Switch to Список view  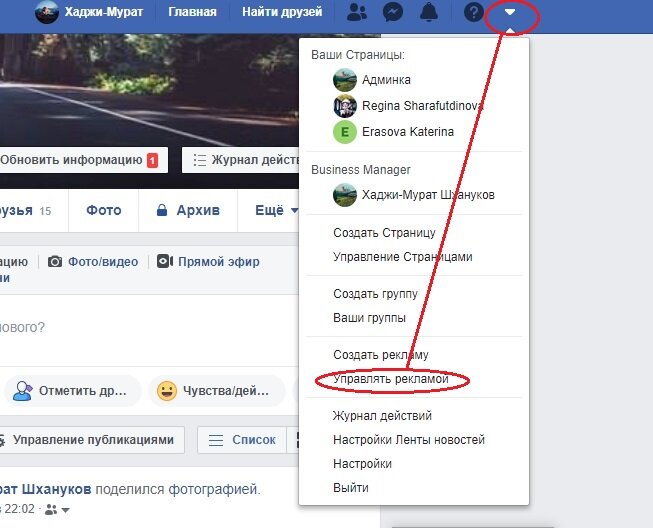(x=242, y=440)
